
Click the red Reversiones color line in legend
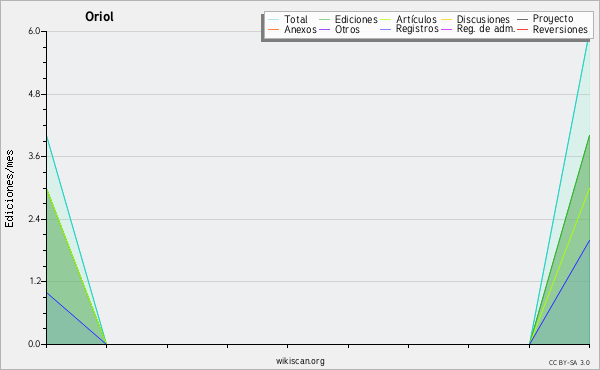pos(522,29)
